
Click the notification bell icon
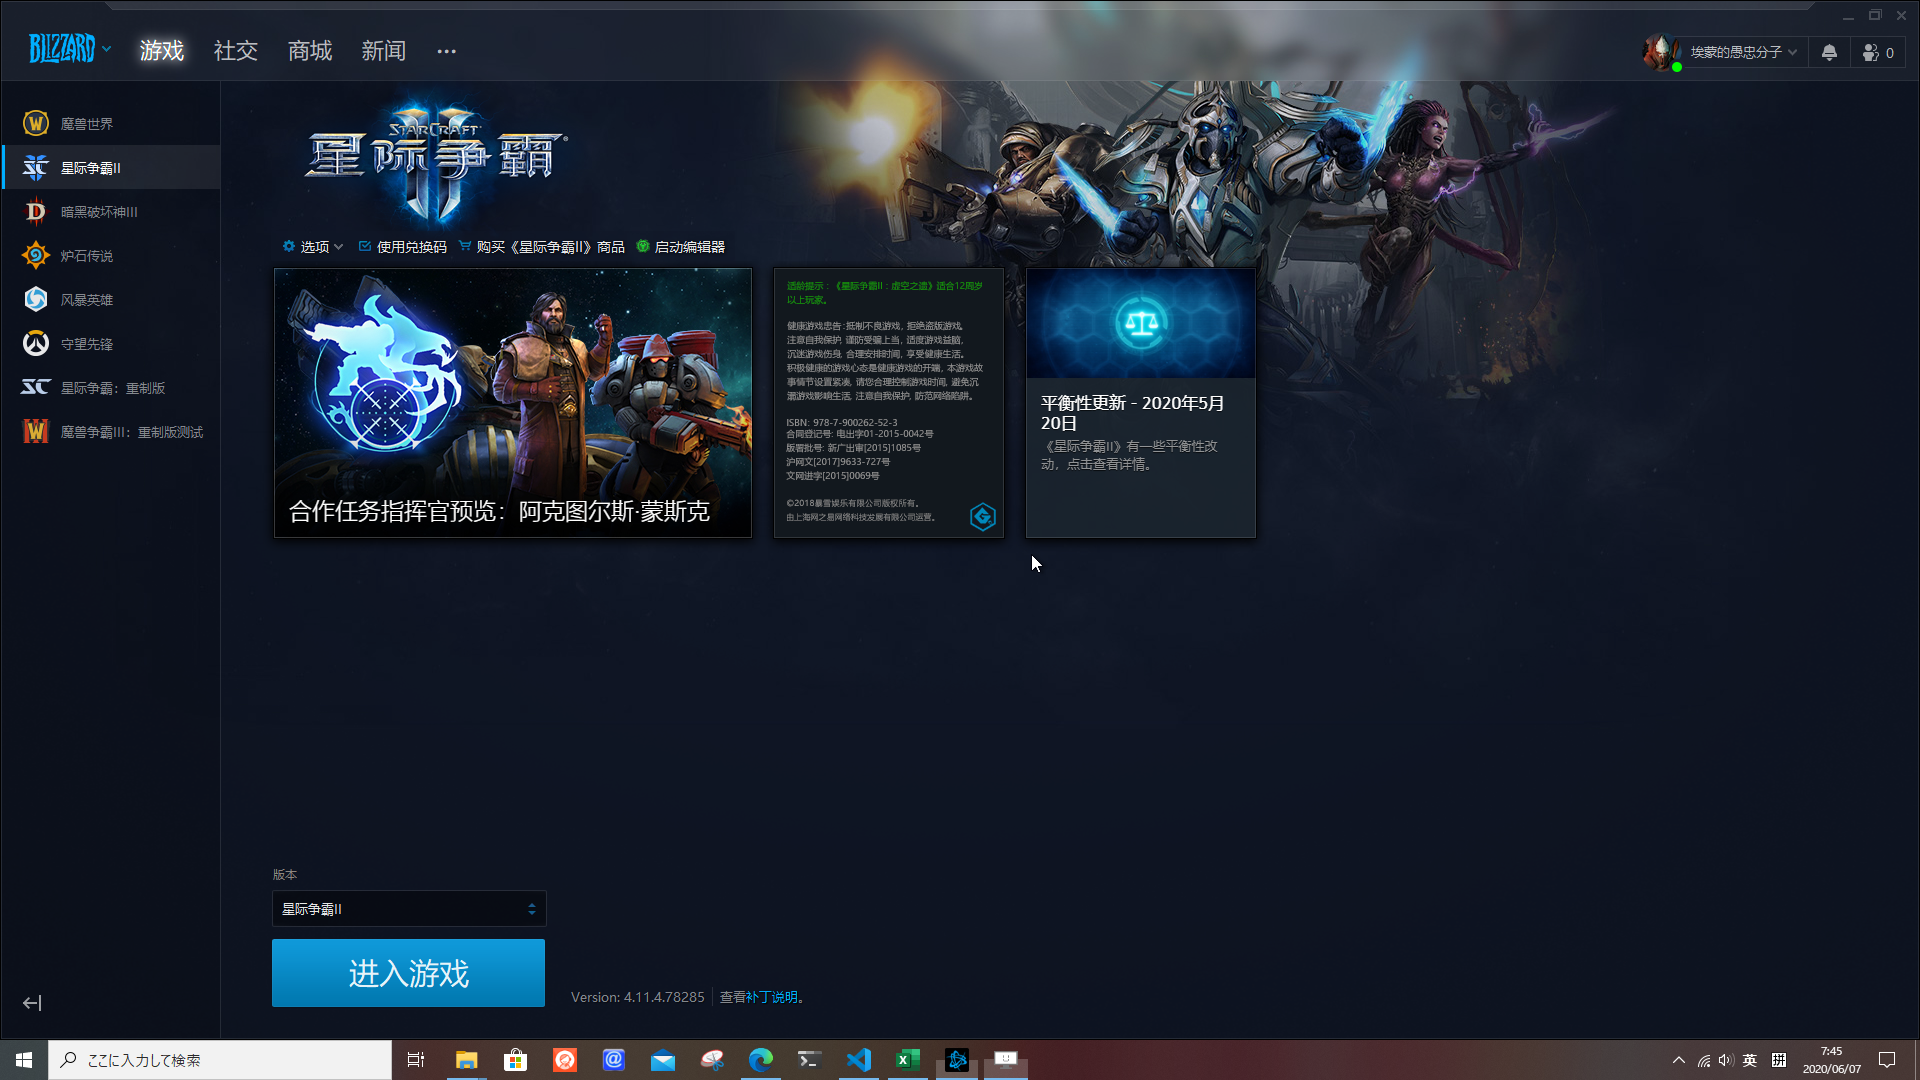(x=1829, y=53)
